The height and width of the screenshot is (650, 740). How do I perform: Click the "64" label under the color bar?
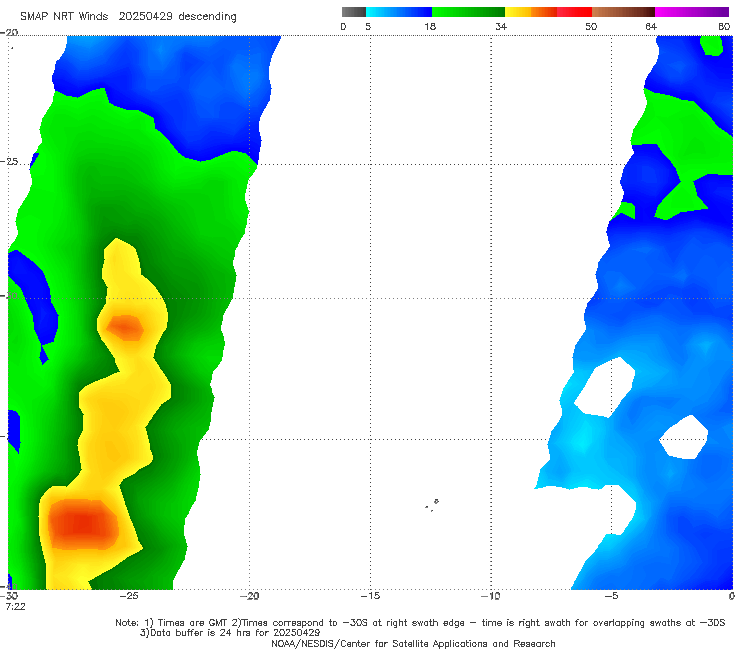[651, 27]
